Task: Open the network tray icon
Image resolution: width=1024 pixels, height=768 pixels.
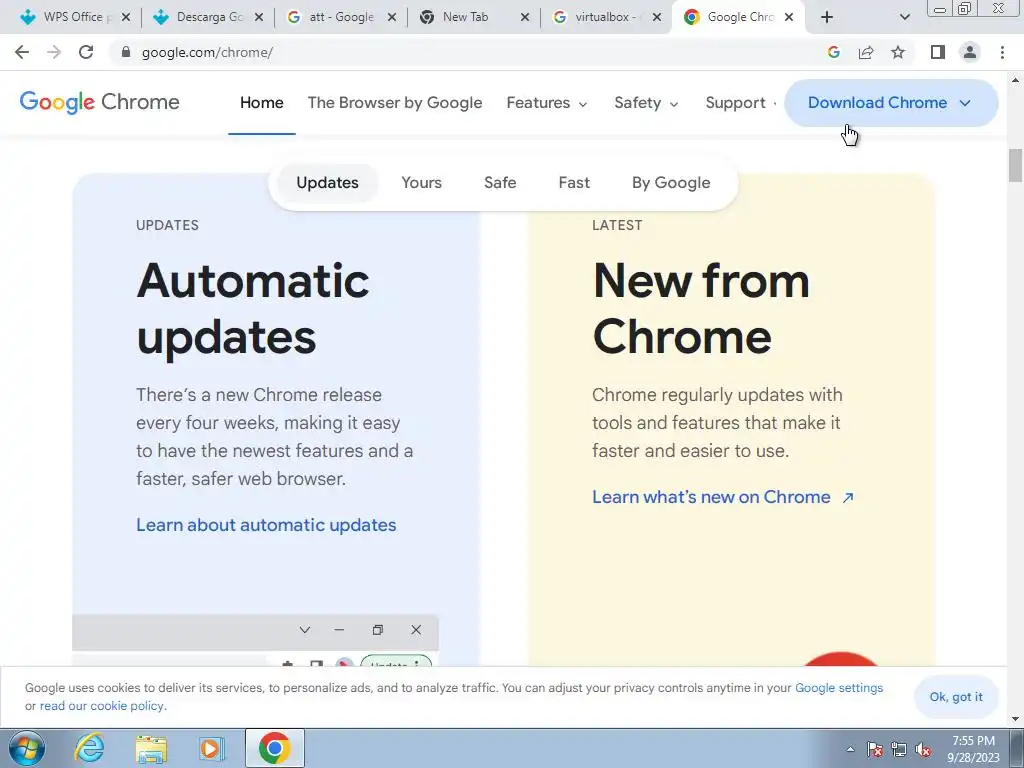Action: pos(899,749)
